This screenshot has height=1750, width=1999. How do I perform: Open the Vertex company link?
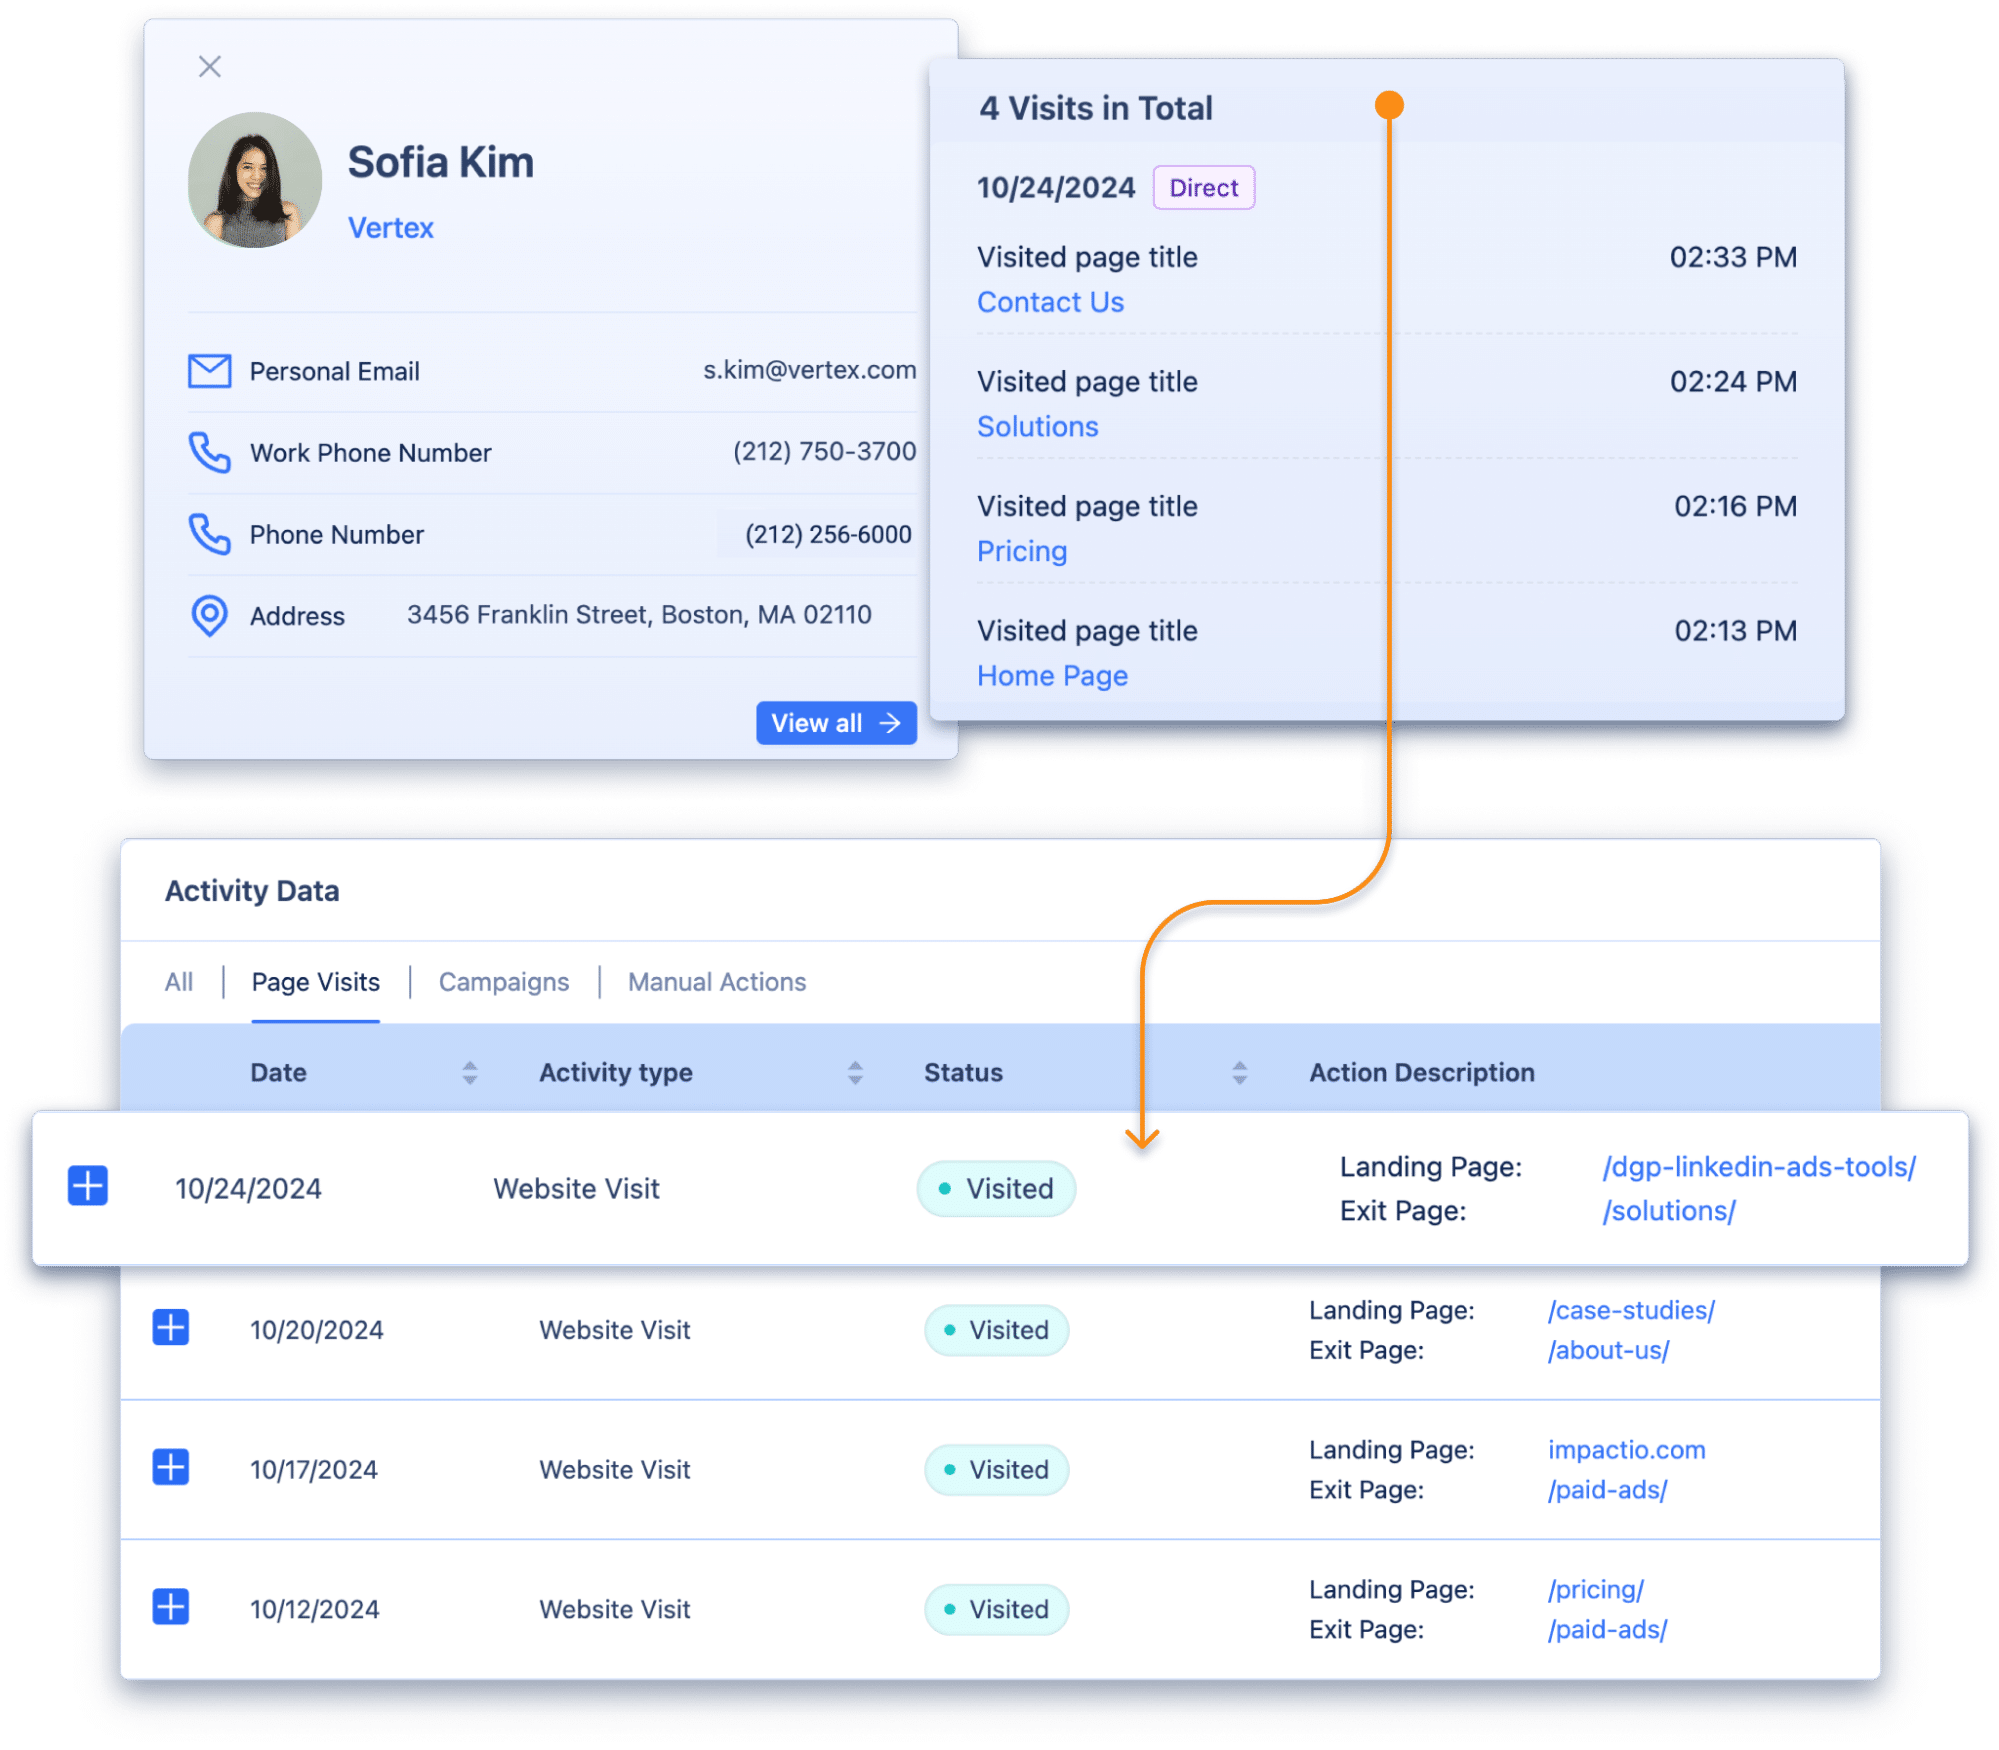click(x=390, y=228)
